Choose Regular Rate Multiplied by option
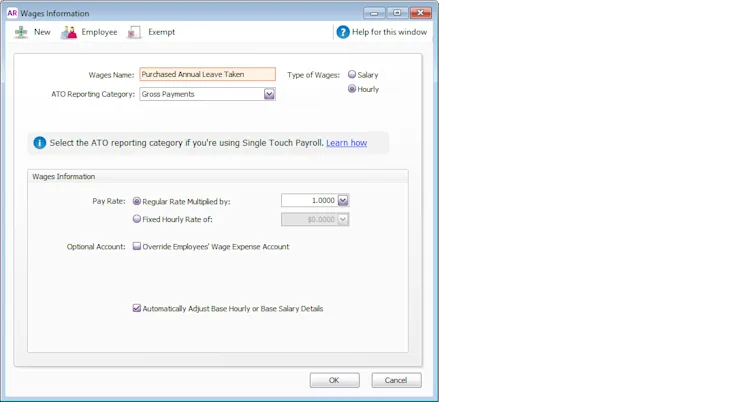The image size is (749, 402). click(137, 201)
